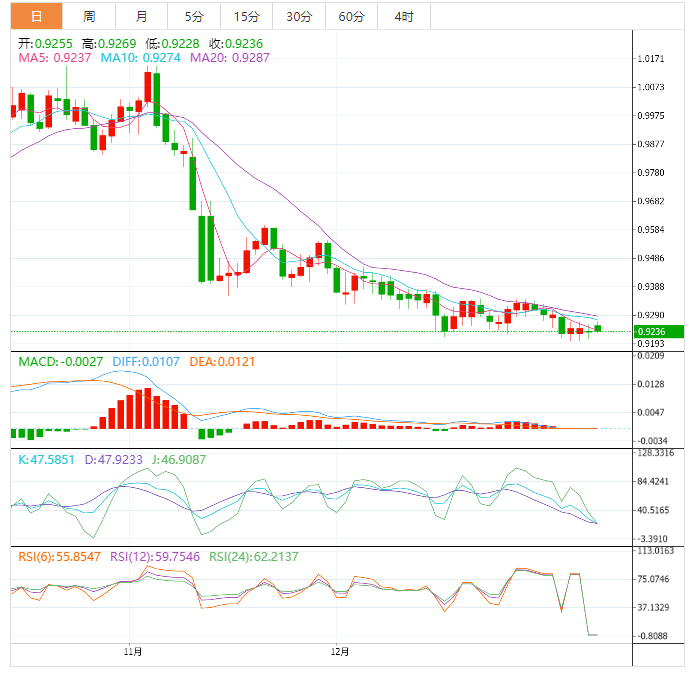The height and width of the screenshot is (677, 691).
Task: Click the 84.4241 KDJ axis label
Action: [x=653, y=482]
